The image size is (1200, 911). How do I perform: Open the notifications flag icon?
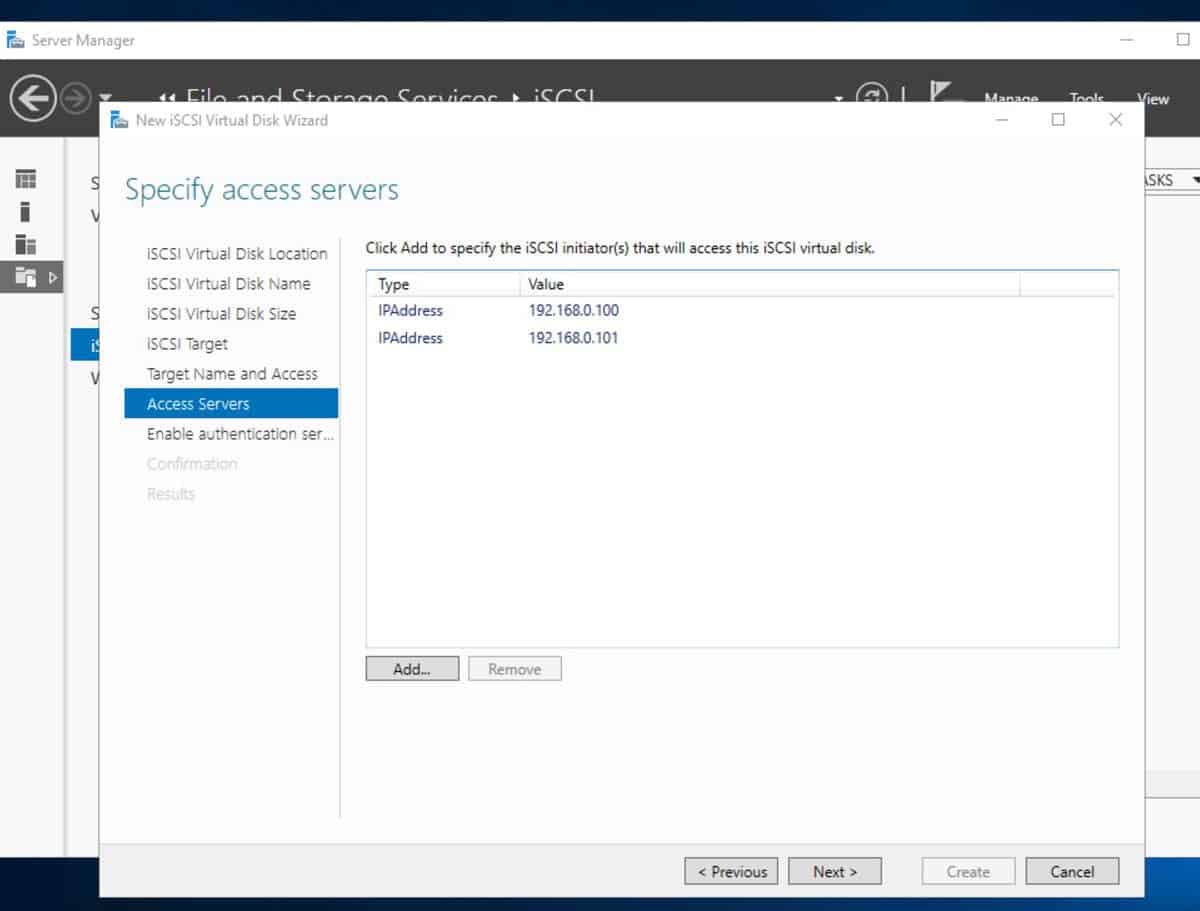tap(940, 92)
